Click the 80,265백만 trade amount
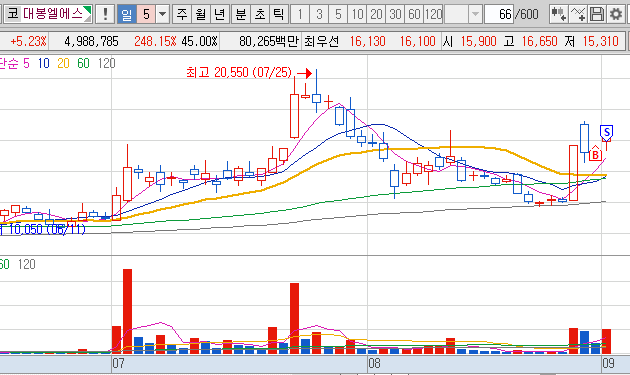This screenshot has width=630, height=375. (269, 41)
